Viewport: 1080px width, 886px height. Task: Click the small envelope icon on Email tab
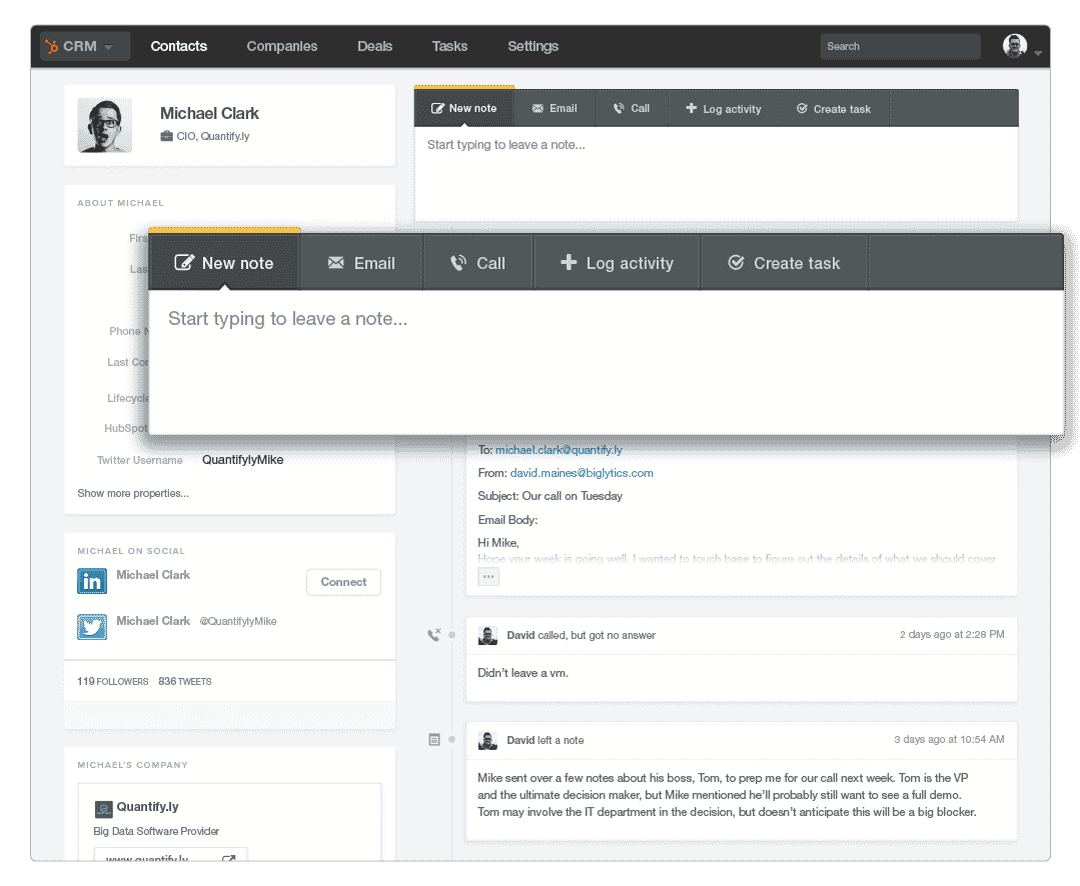click(x=538, y=108)
